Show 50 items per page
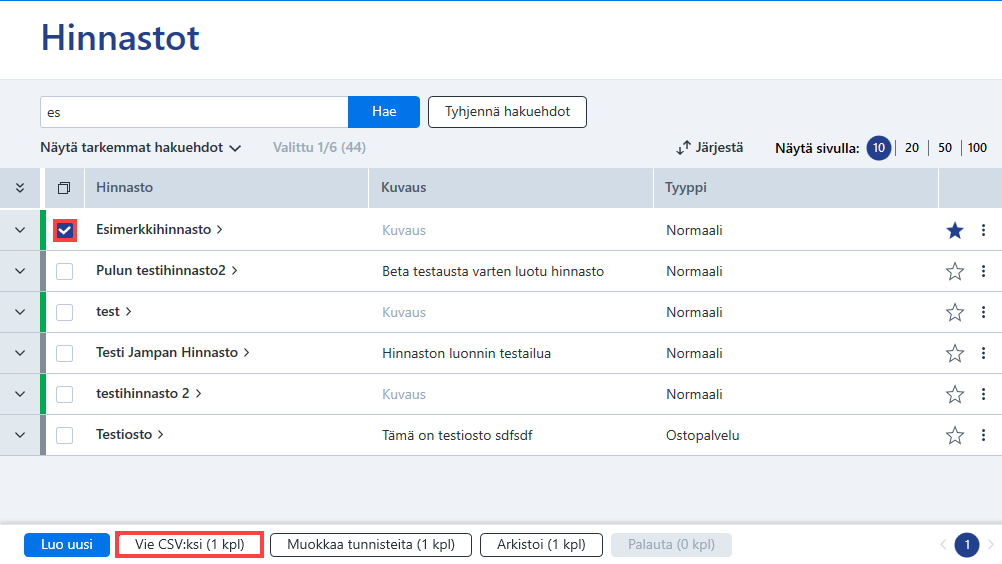Screen dimensions: 1002x564 [x=945, y=148]
